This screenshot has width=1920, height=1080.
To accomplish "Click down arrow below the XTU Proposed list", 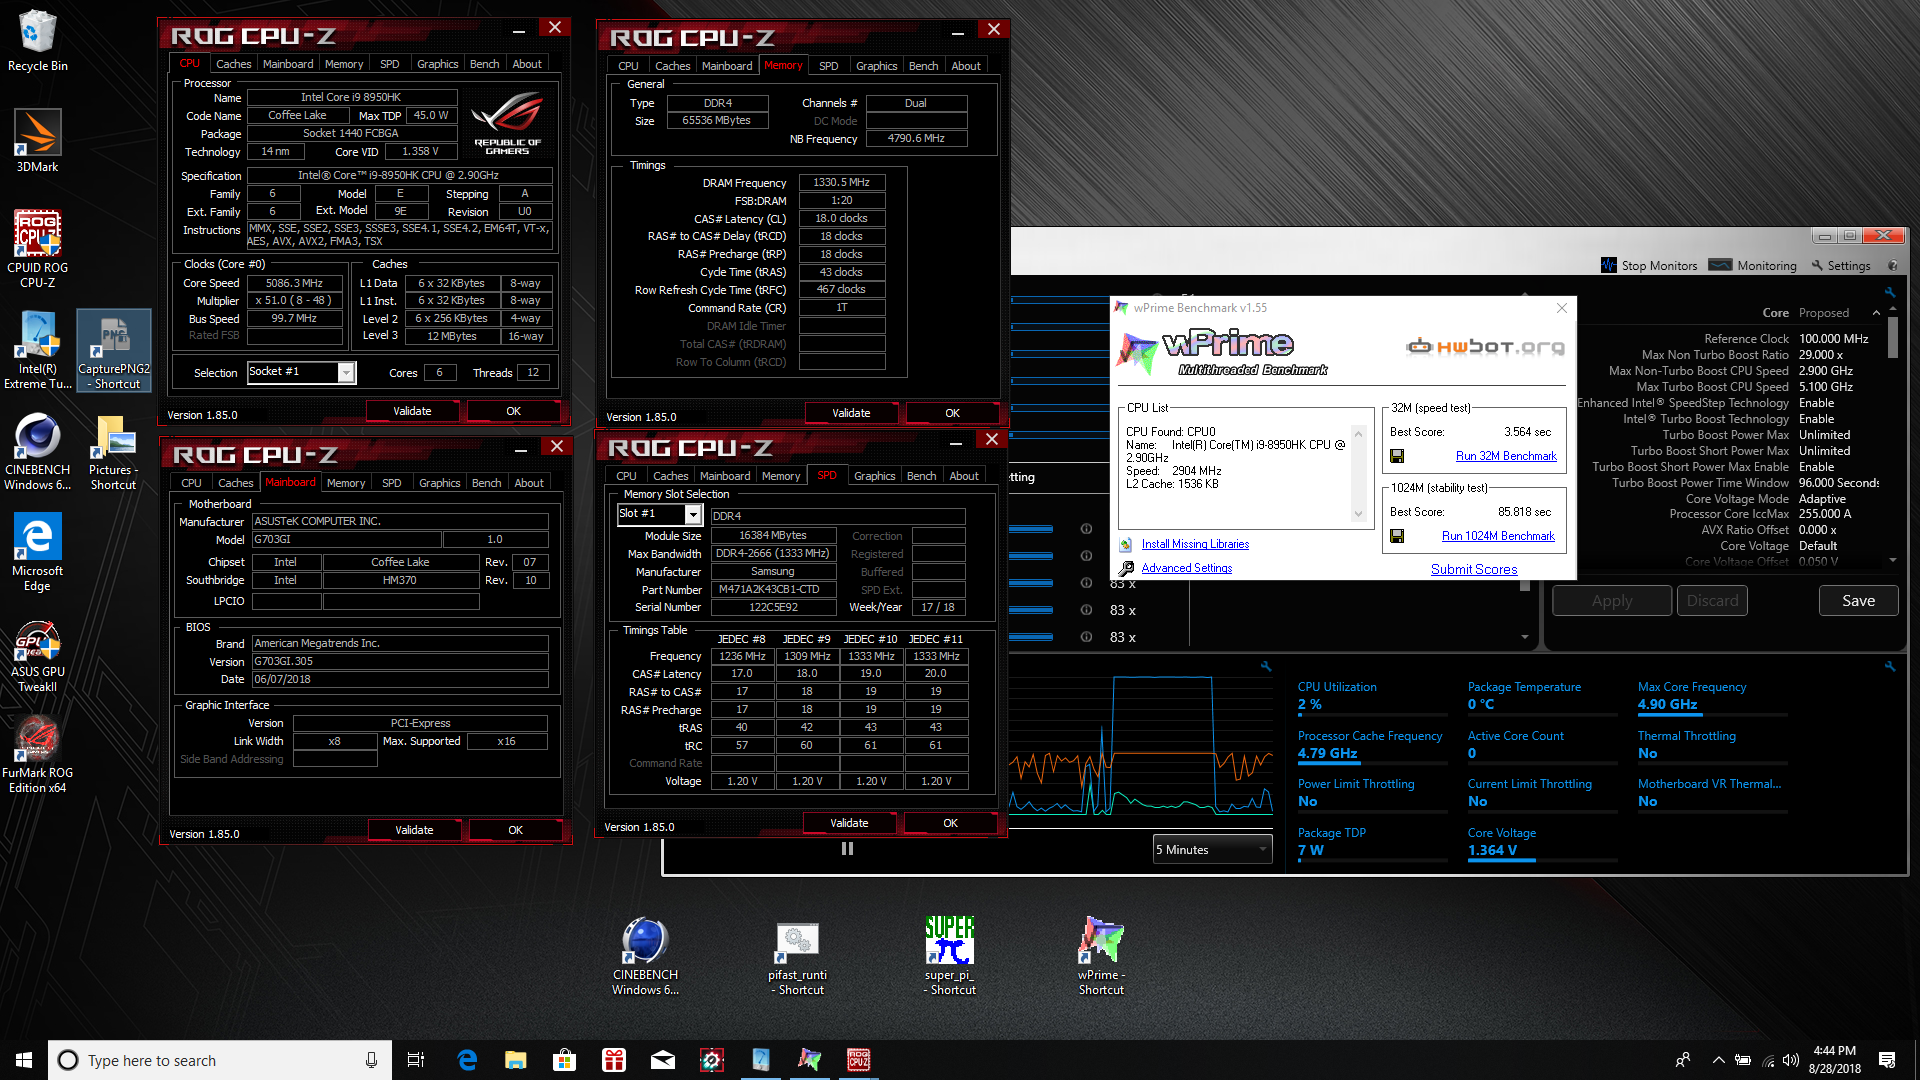I will pyautogui.click(x=1892, y=560).
